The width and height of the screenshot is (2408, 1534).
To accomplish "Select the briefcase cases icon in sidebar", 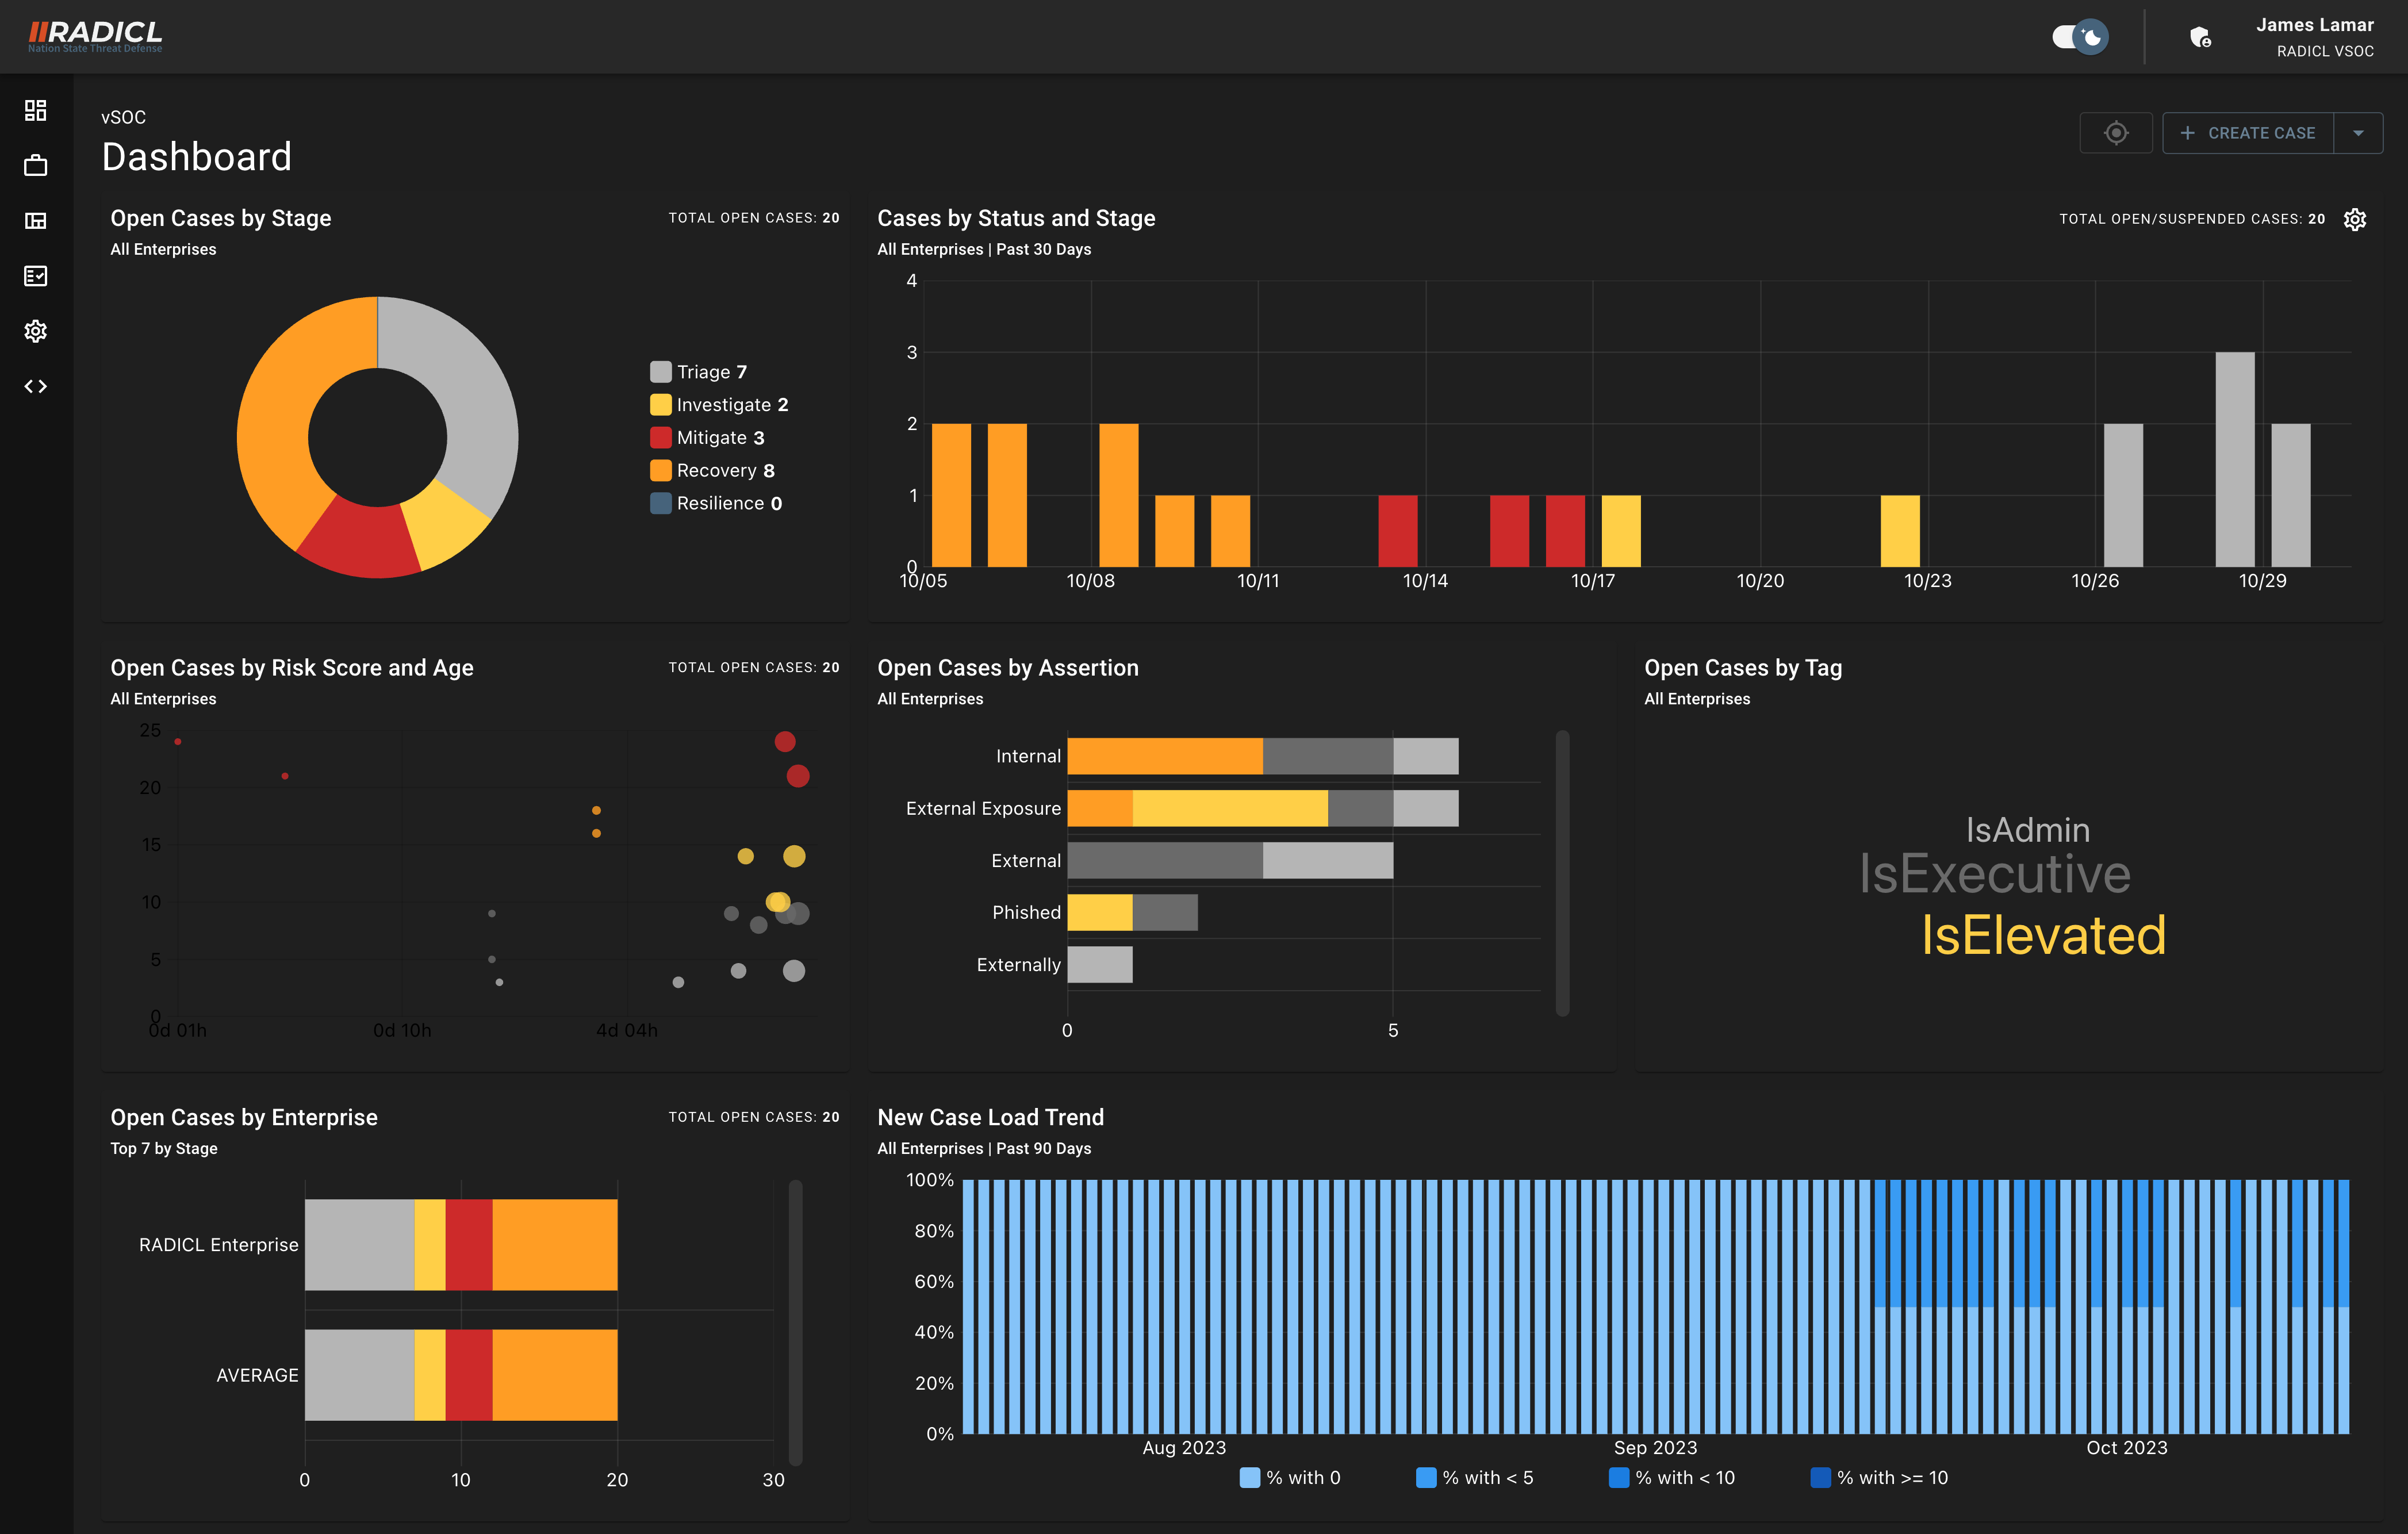I will coord(35,166).
